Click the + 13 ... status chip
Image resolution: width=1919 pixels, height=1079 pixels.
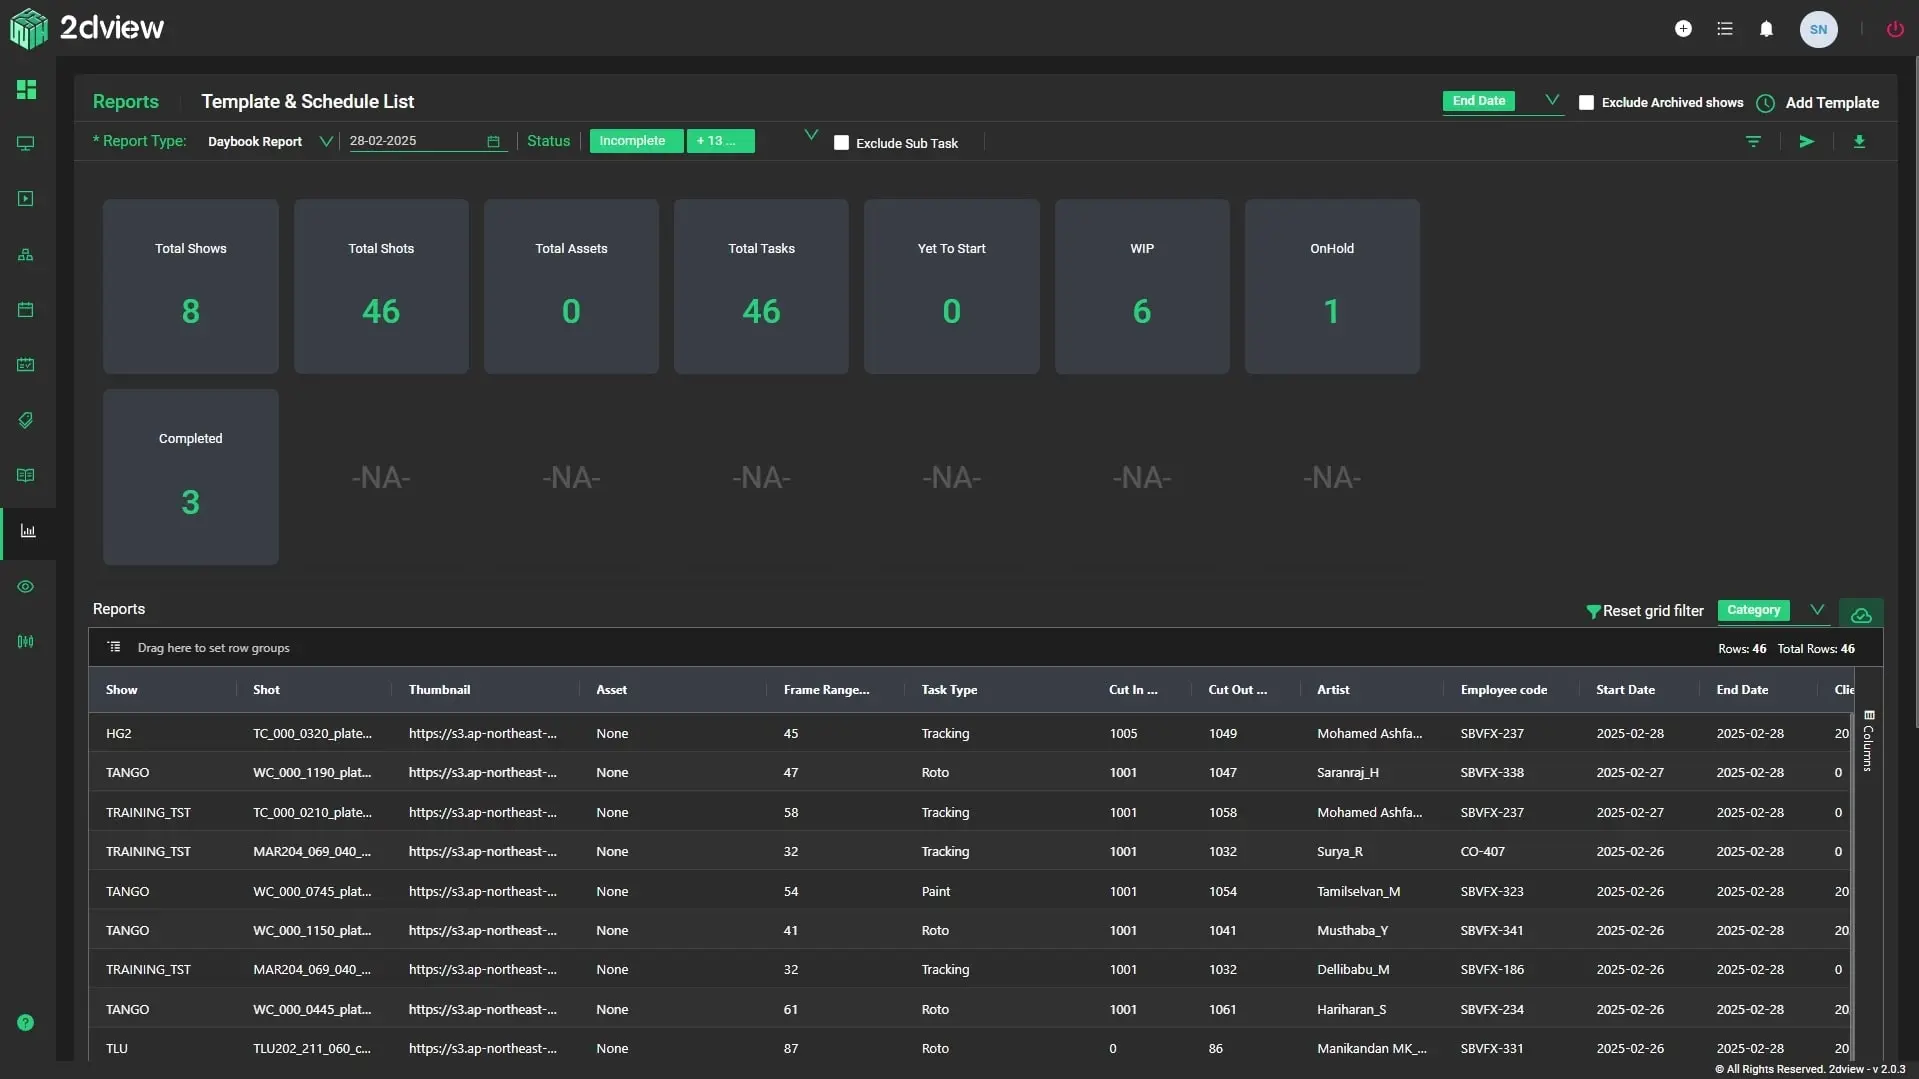point(720,141)
